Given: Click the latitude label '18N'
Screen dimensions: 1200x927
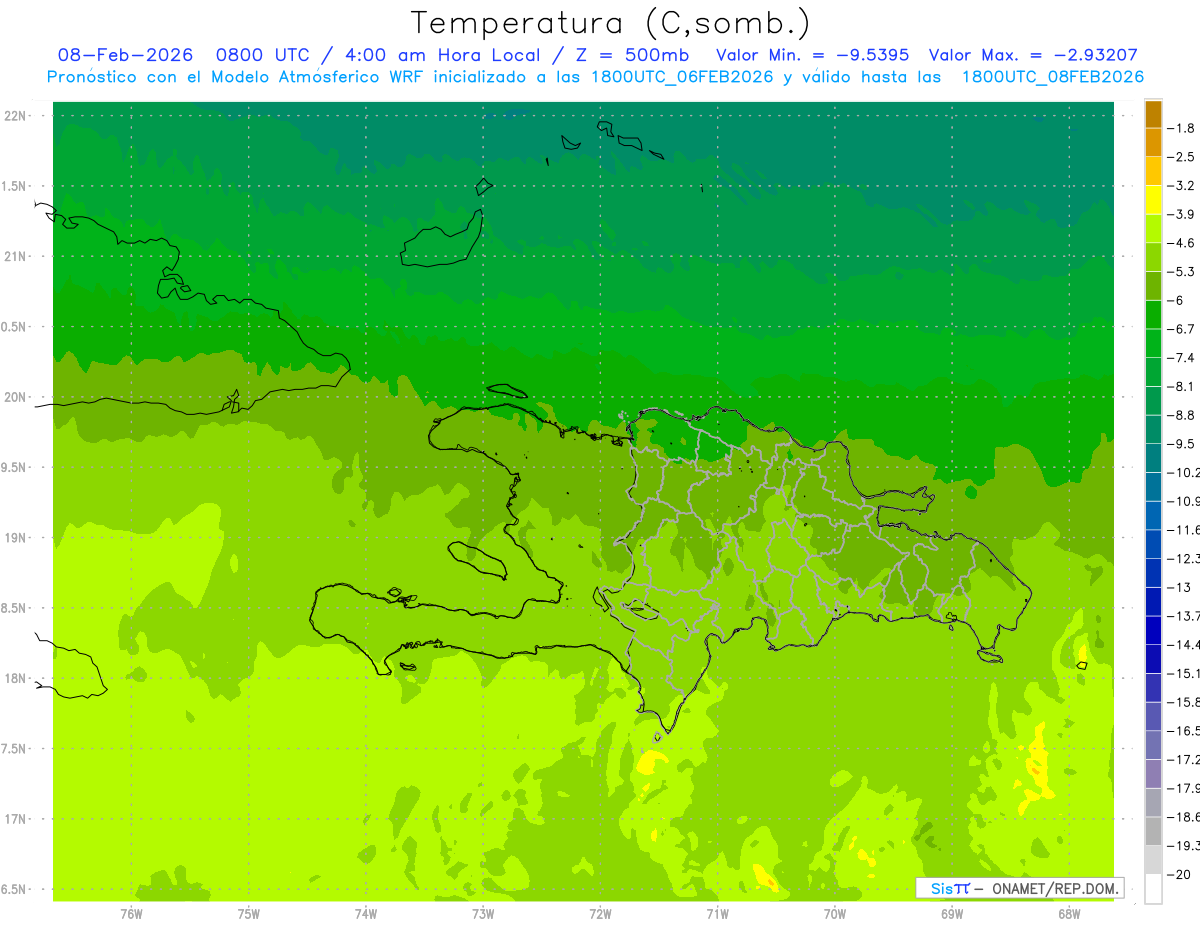Looking at the screenshot, I should pos(17,679).
